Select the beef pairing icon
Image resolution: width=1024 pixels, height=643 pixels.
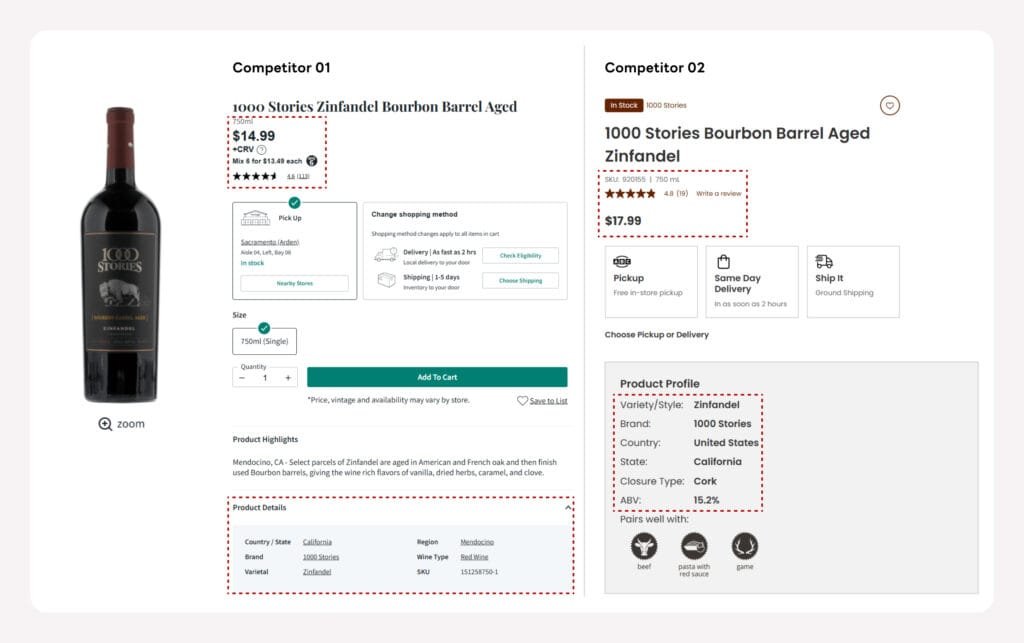coord(644,546)
